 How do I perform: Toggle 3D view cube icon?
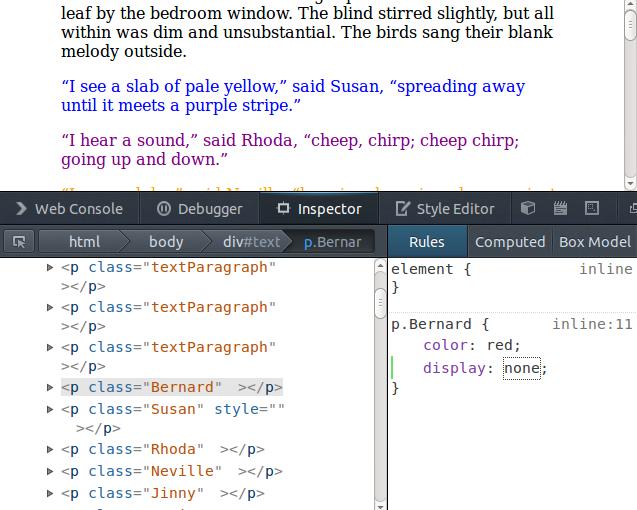pyautogui.click(x=528, y=208)
